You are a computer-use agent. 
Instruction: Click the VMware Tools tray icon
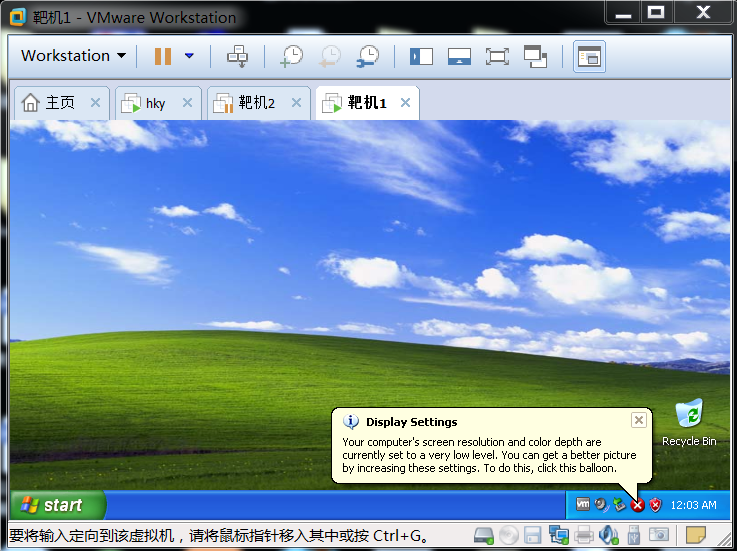click(583, 504)
